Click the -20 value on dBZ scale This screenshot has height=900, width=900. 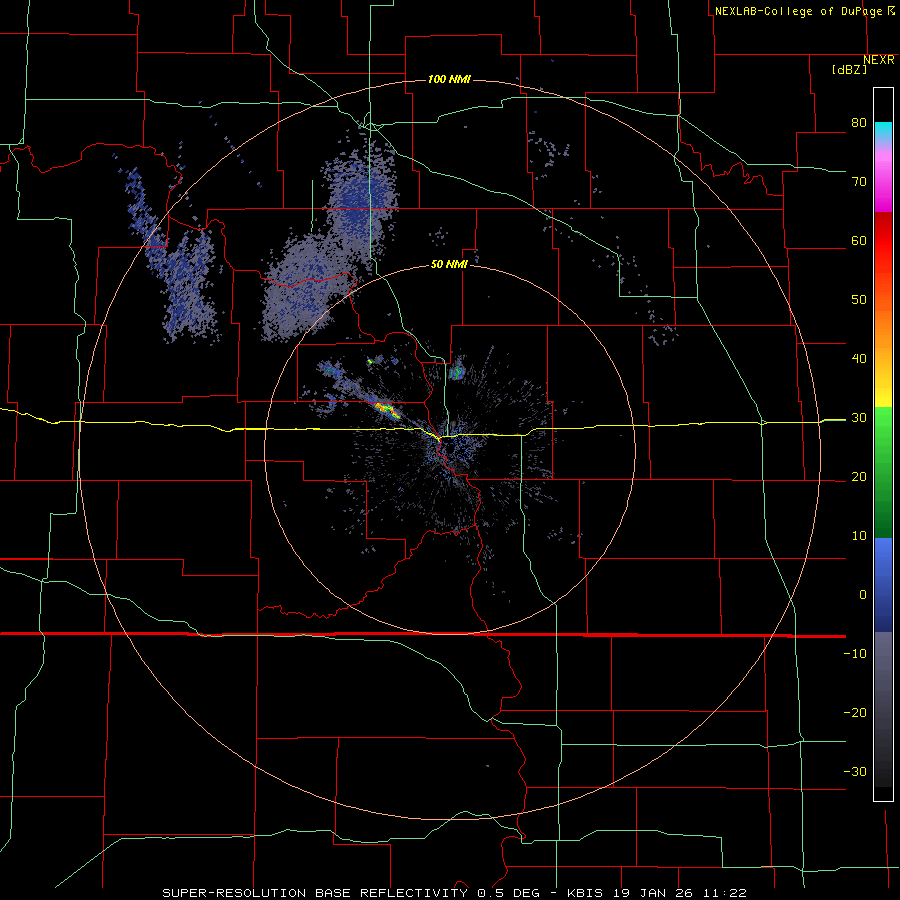pos(855,713)
